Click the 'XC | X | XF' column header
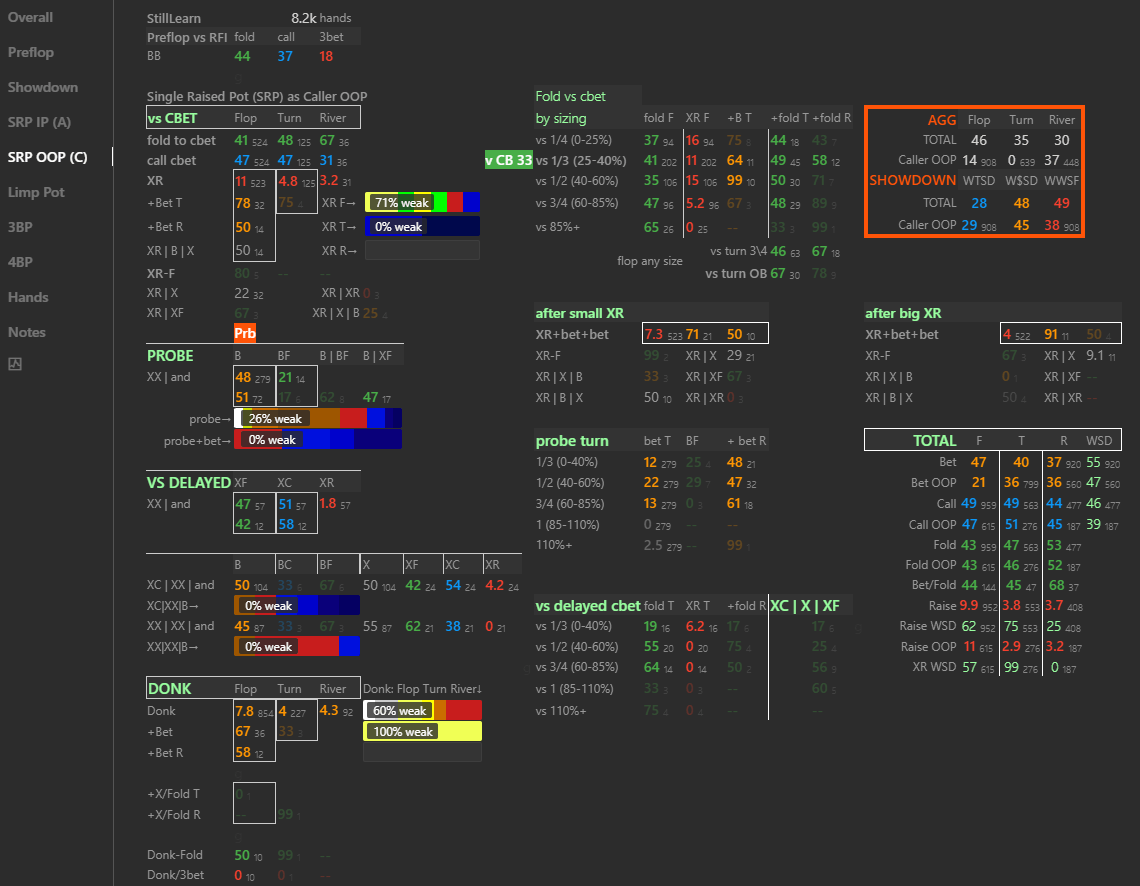1140x886 pixels. click(x=805, y=605)
